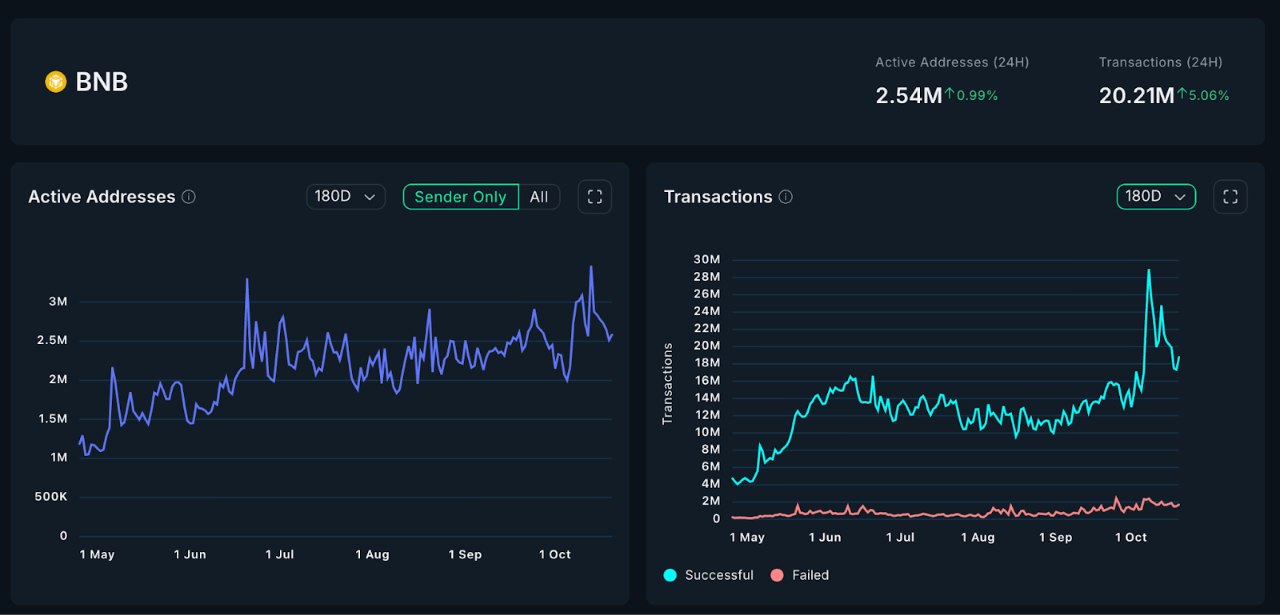Viewport: 1280px width, 615px height.
Task: Open the Transactions info tooltip
Action: tap(787, 196)
